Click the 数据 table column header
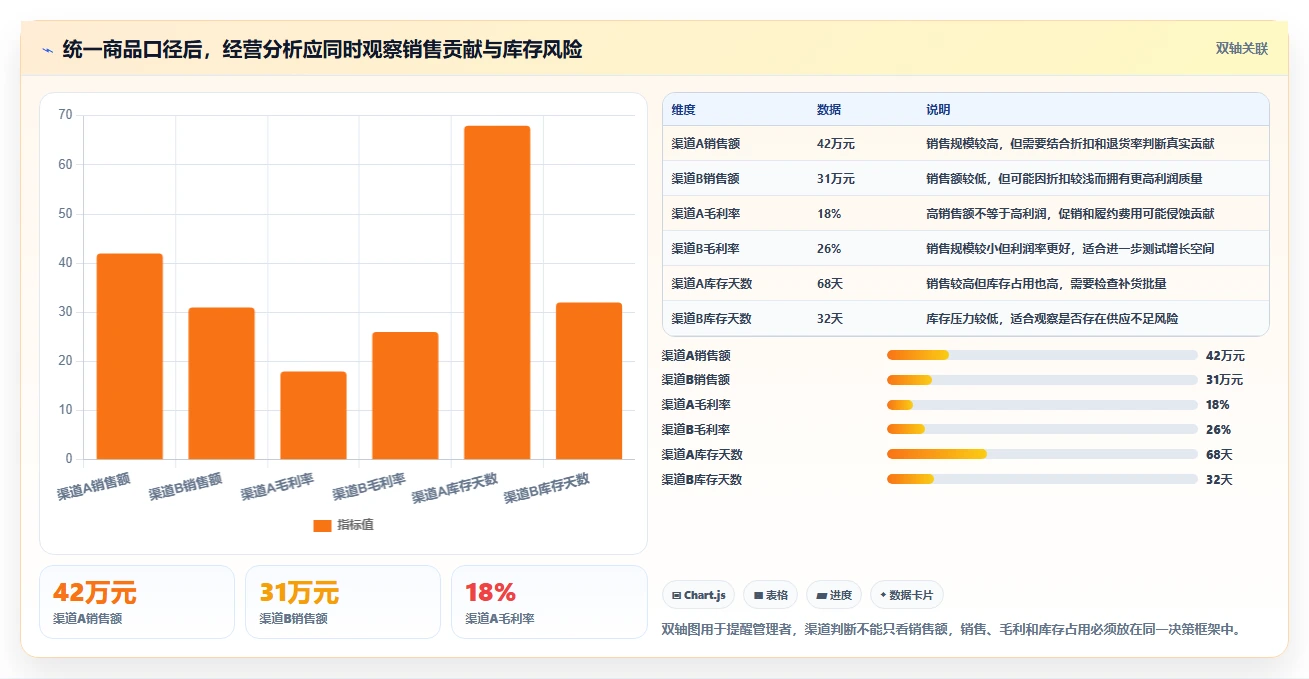Viewport: 1309px width, 679px height. tap(829, 110)
